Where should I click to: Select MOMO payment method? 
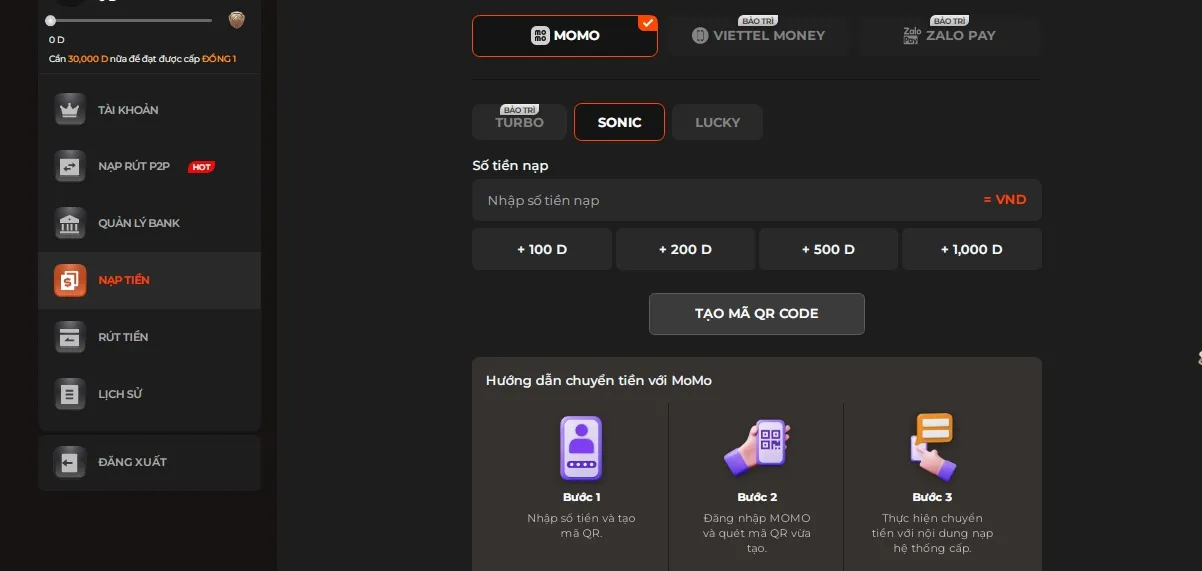tap(565, 36)
